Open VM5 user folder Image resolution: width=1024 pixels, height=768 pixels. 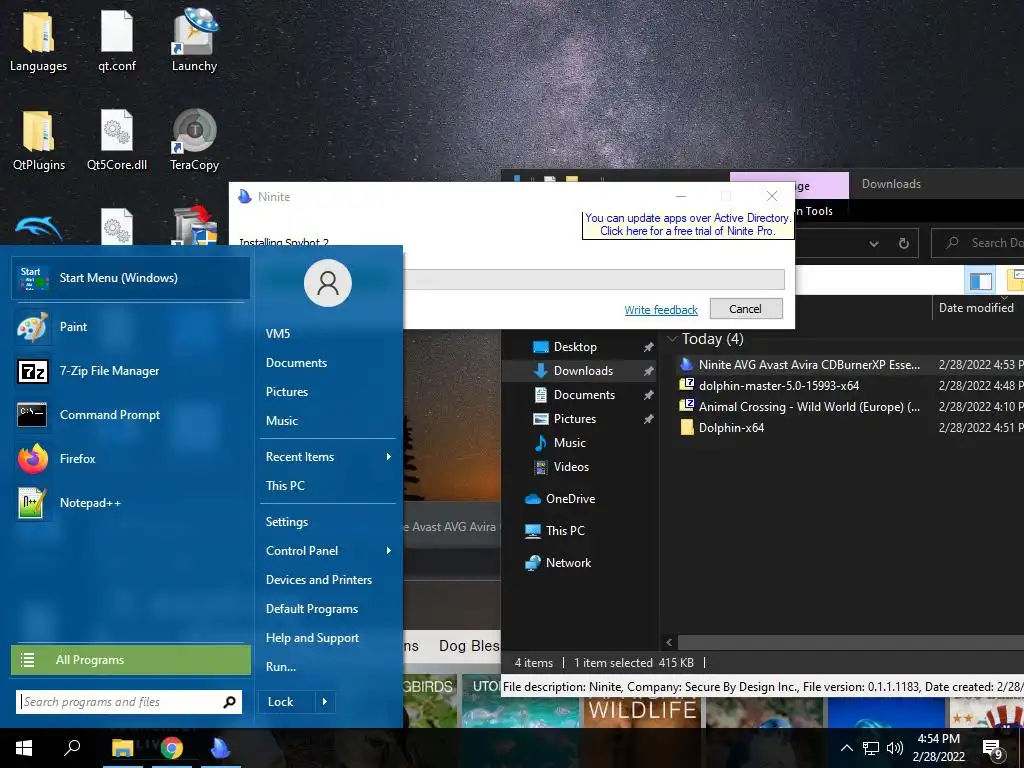click(278, 333)
